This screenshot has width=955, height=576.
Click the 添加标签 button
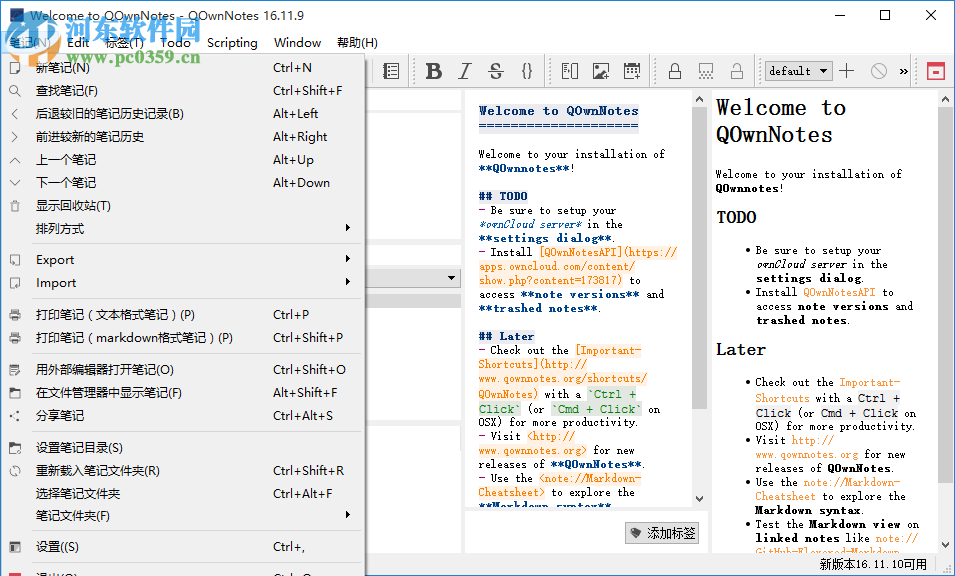[662, 533]
